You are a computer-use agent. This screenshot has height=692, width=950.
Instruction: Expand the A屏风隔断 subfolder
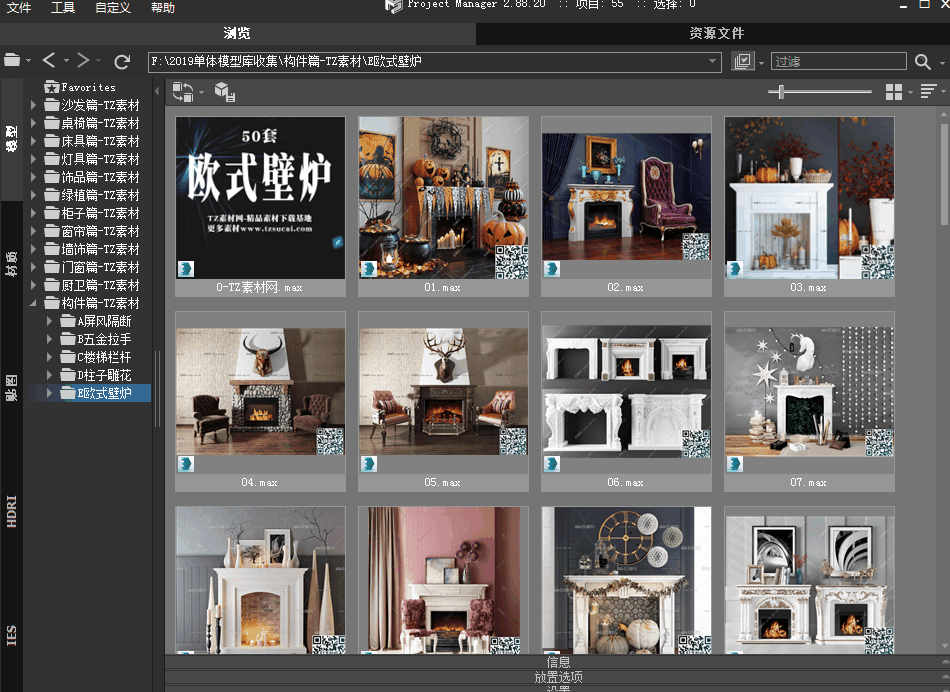click(x=51, y=322)
